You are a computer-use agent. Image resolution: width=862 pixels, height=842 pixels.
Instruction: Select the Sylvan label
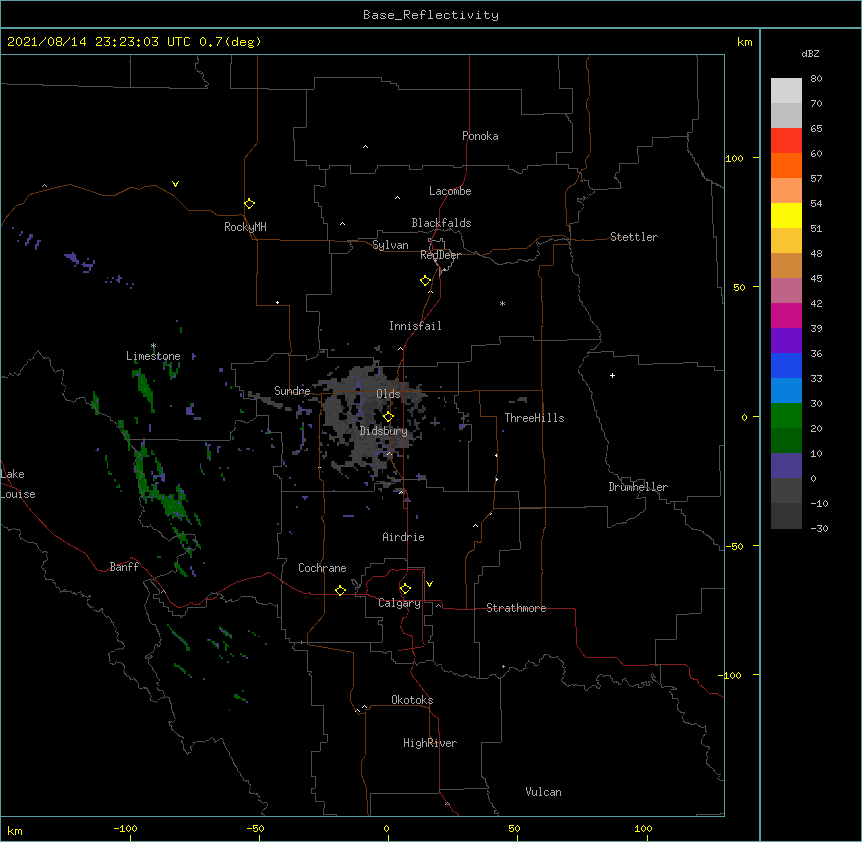click(390, 245)
